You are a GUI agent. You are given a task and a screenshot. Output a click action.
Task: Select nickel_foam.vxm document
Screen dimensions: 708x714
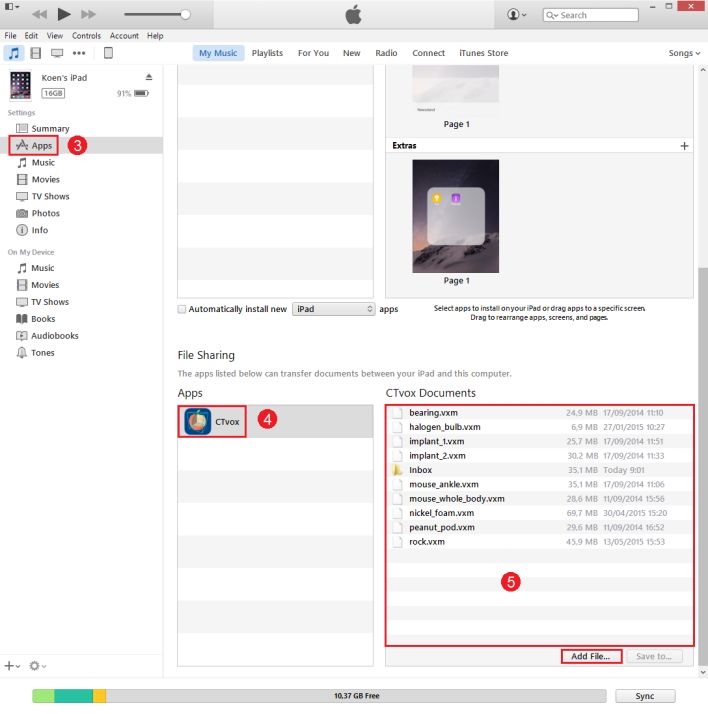click(540, 513)
